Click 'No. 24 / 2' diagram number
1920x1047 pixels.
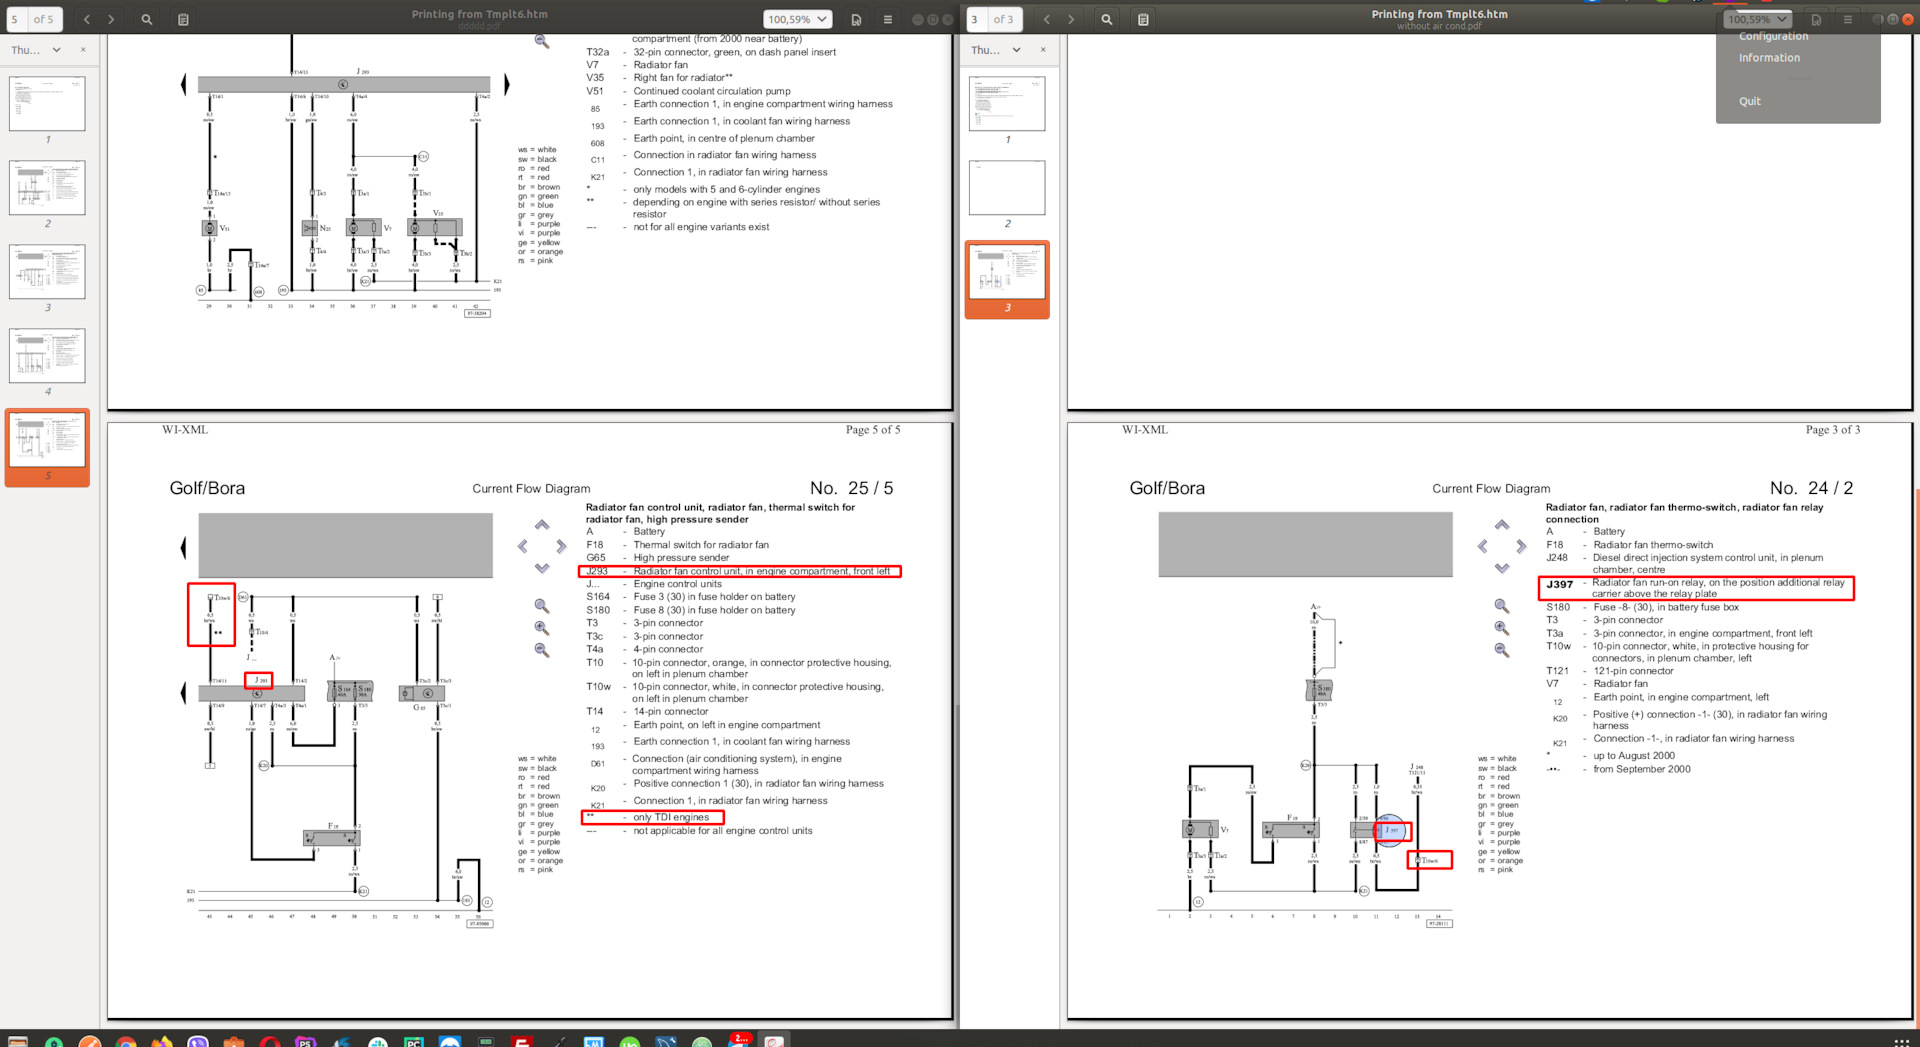pyautogui.click(x=1811, y=488)
